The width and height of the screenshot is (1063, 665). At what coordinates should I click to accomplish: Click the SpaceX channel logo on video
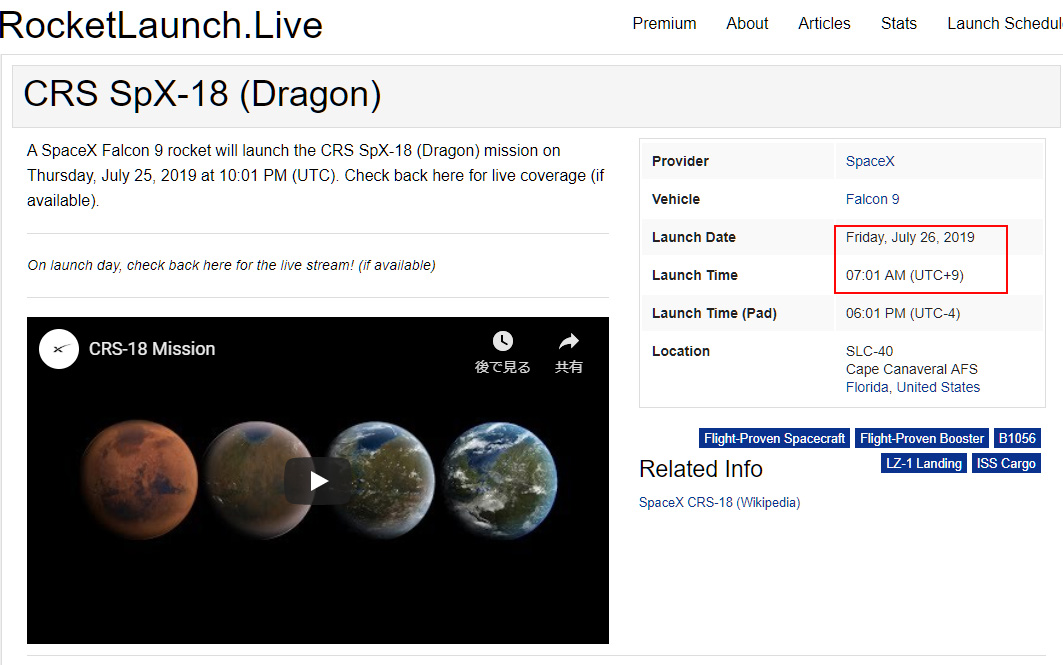coord(59,349)
